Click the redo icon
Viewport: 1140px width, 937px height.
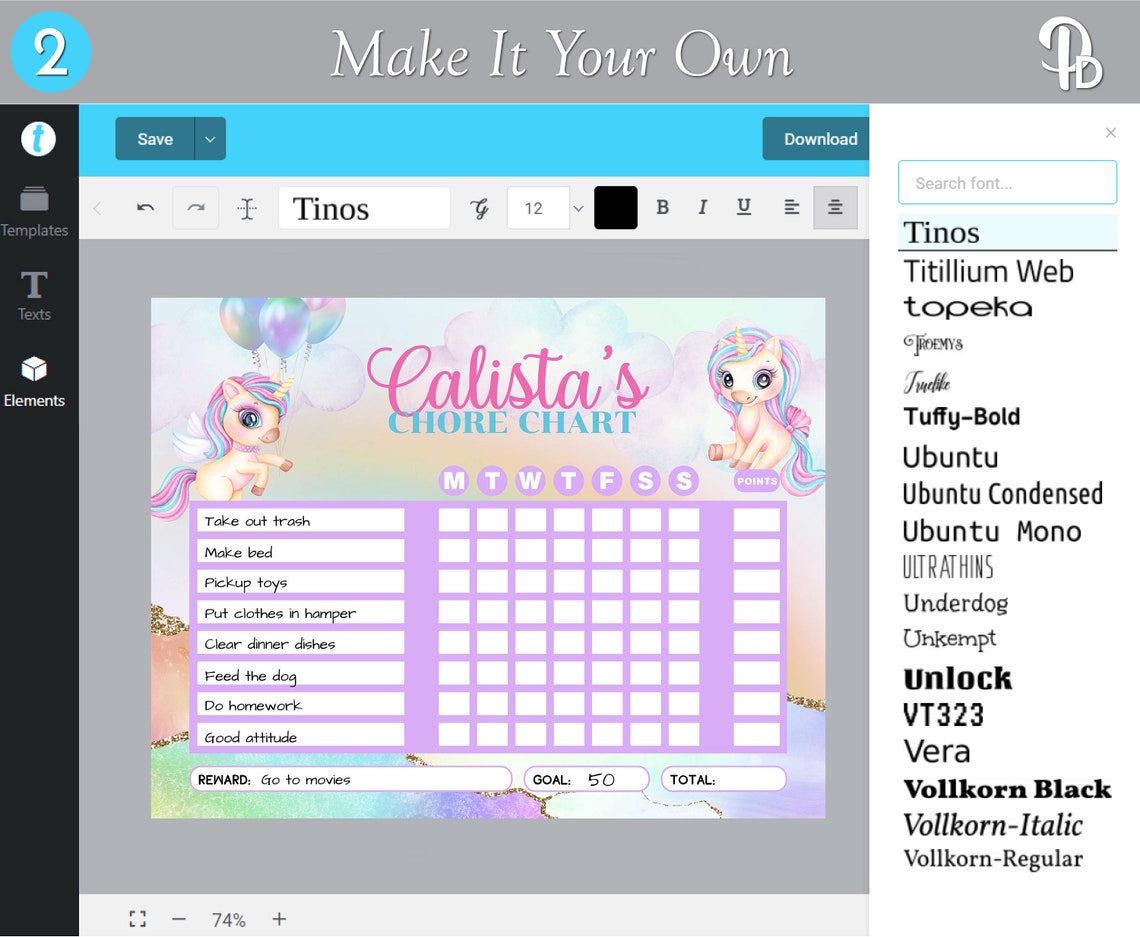pyautogui.click(x=196, y=207)
